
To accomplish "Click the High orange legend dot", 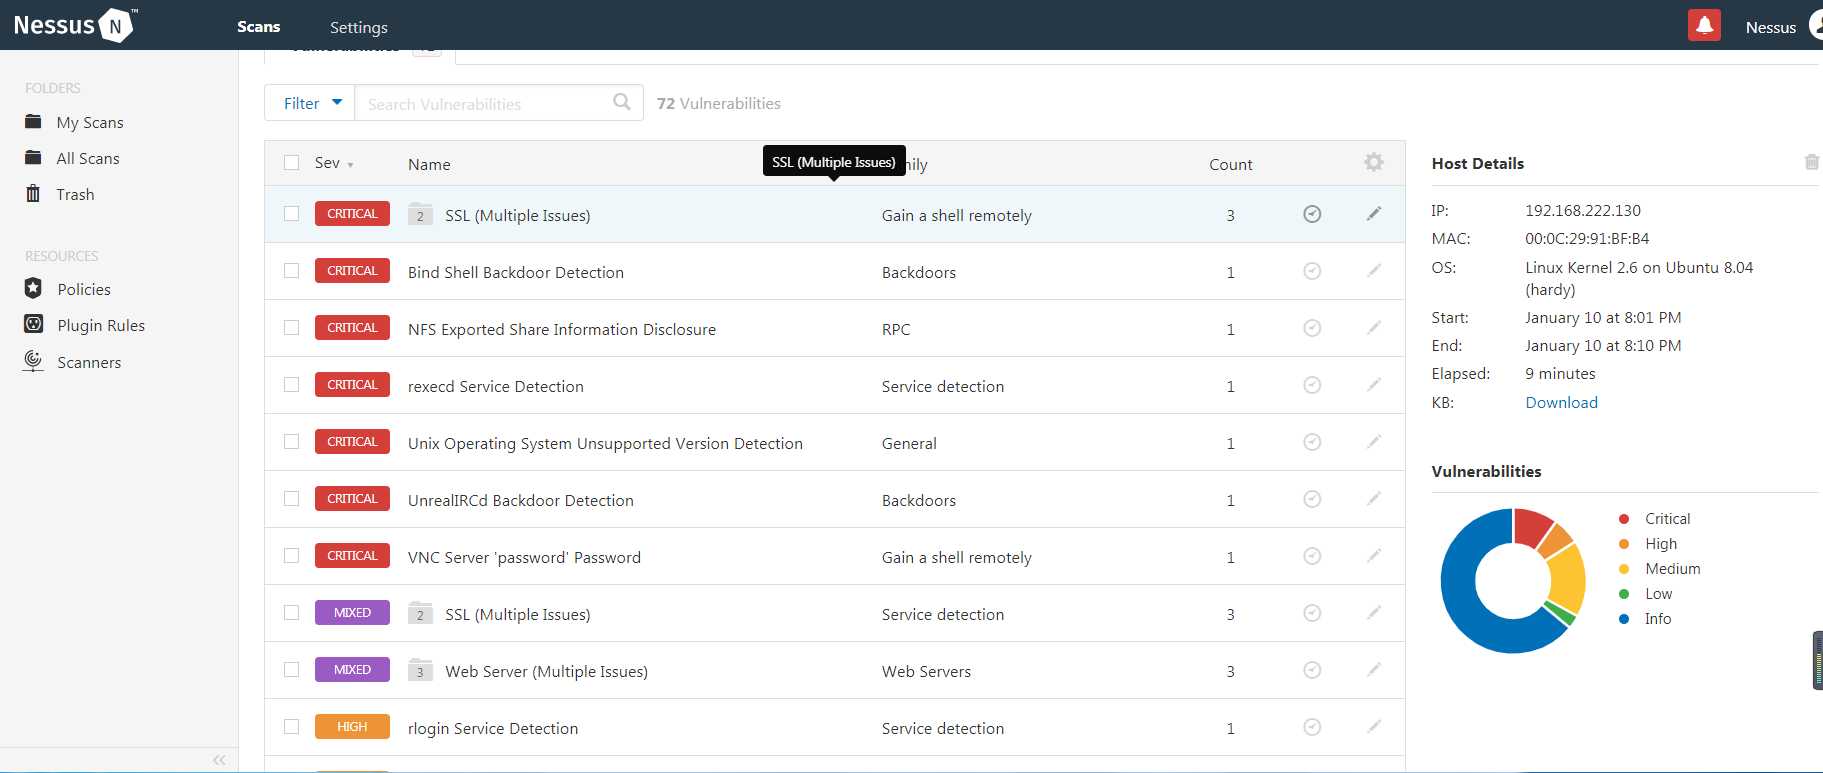I will 1624,543.
